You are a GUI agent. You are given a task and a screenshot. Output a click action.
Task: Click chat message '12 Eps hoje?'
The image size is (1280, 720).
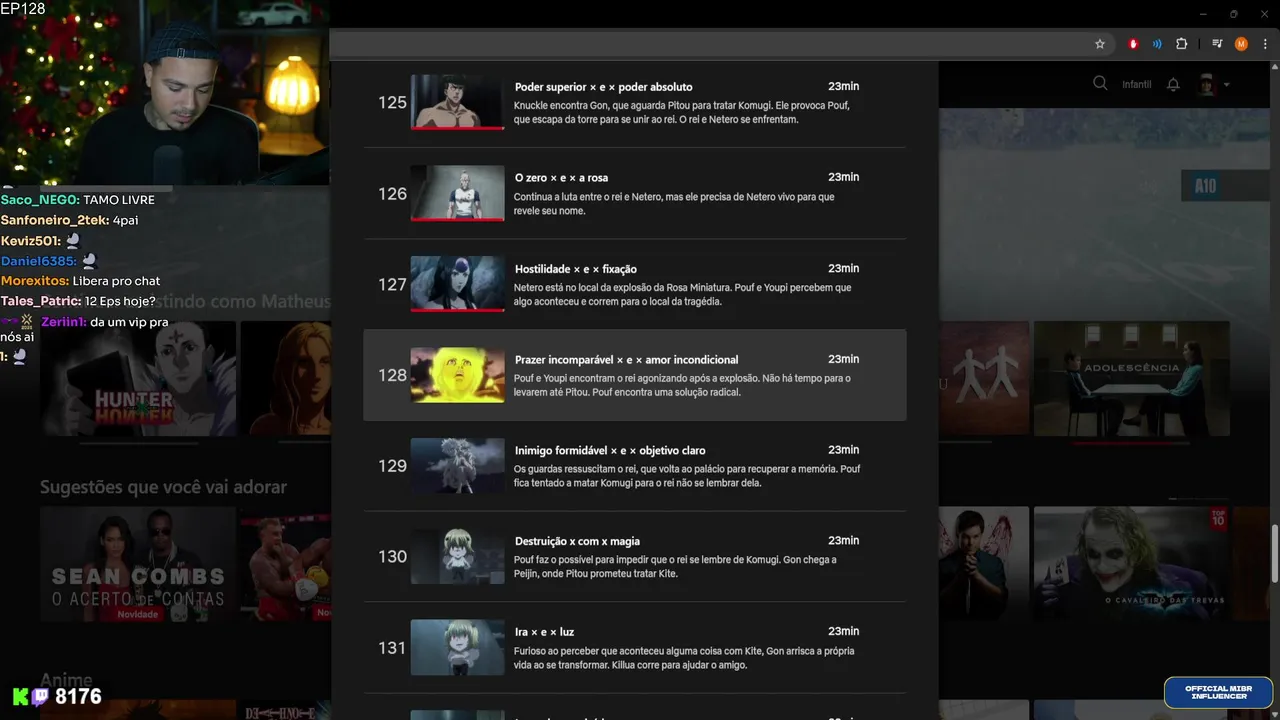click(119, 301)
